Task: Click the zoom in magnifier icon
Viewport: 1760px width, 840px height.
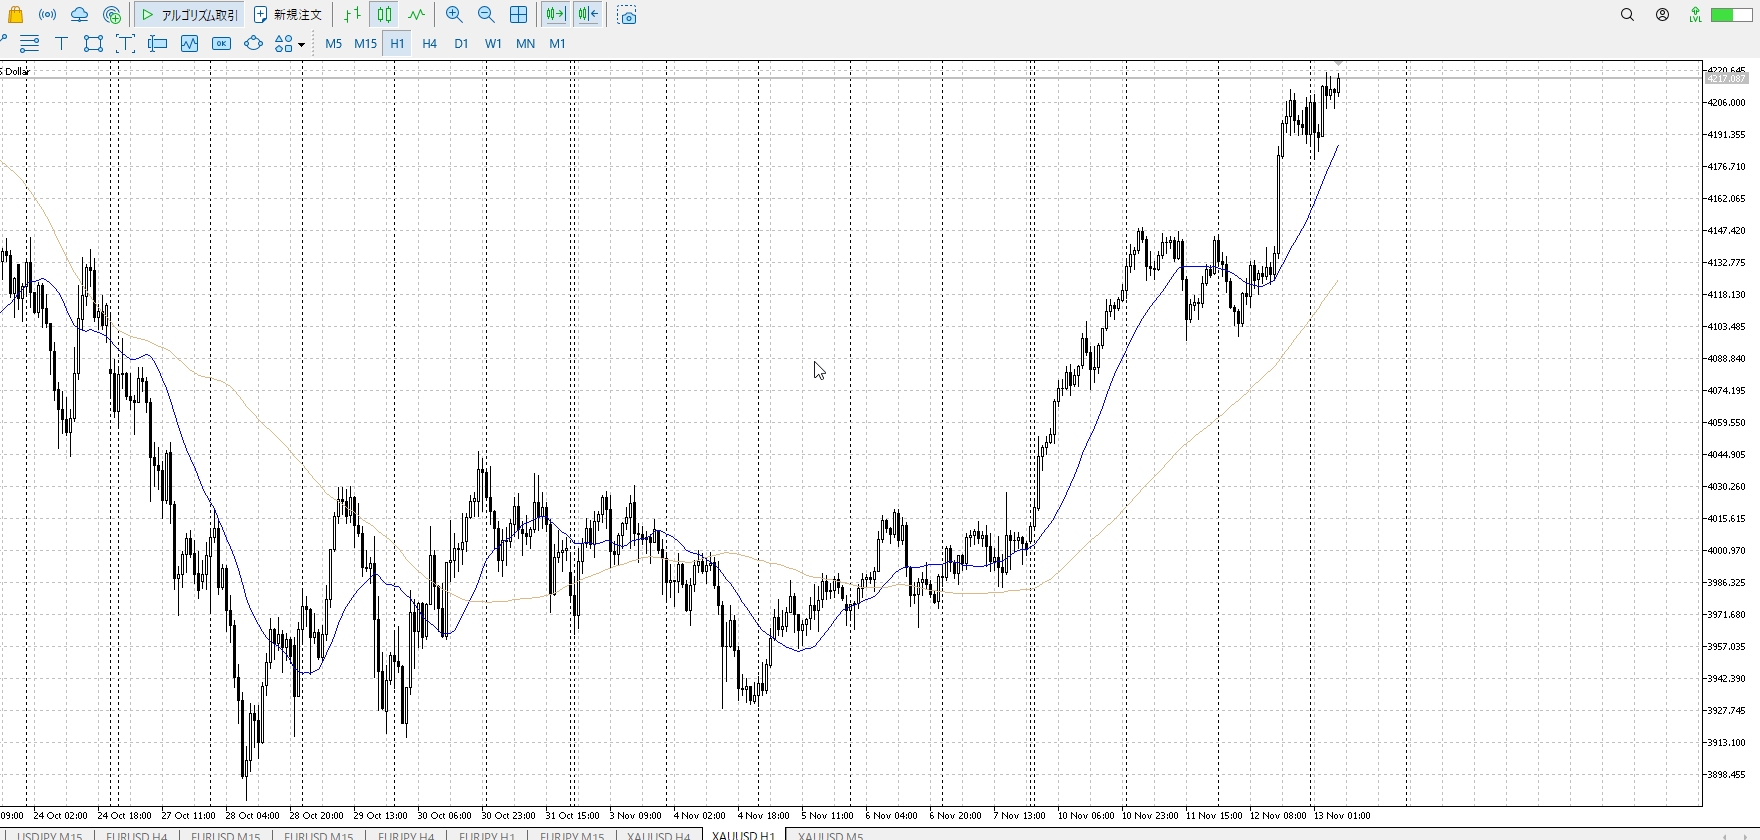Action: (454, 15)
